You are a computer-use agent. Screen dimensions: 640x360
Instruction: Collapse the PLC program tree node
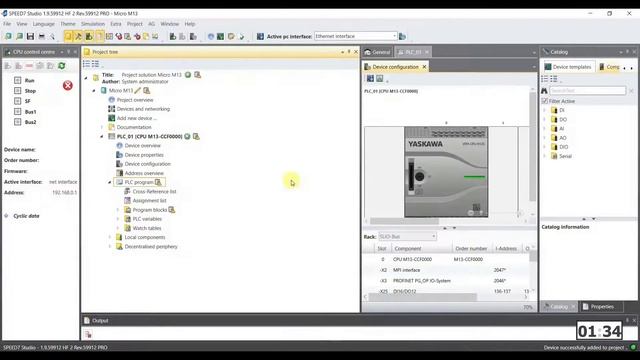tap(110, 182)
